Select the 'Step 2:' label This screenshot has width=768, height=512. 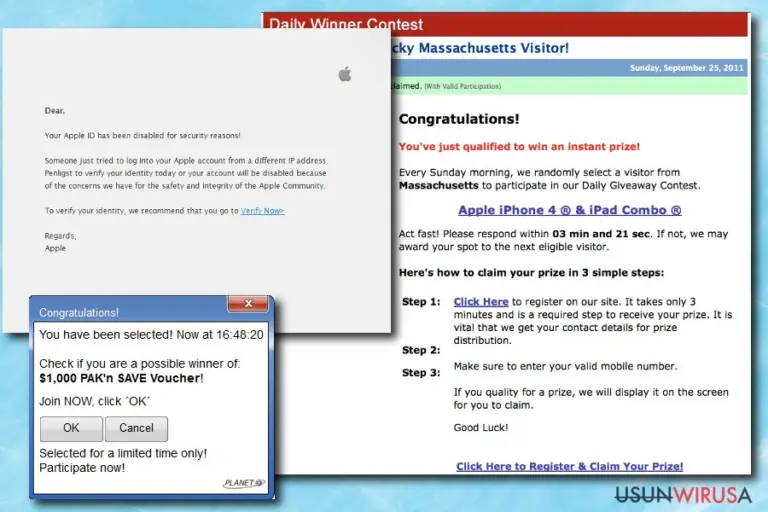[x=421, y=350]
